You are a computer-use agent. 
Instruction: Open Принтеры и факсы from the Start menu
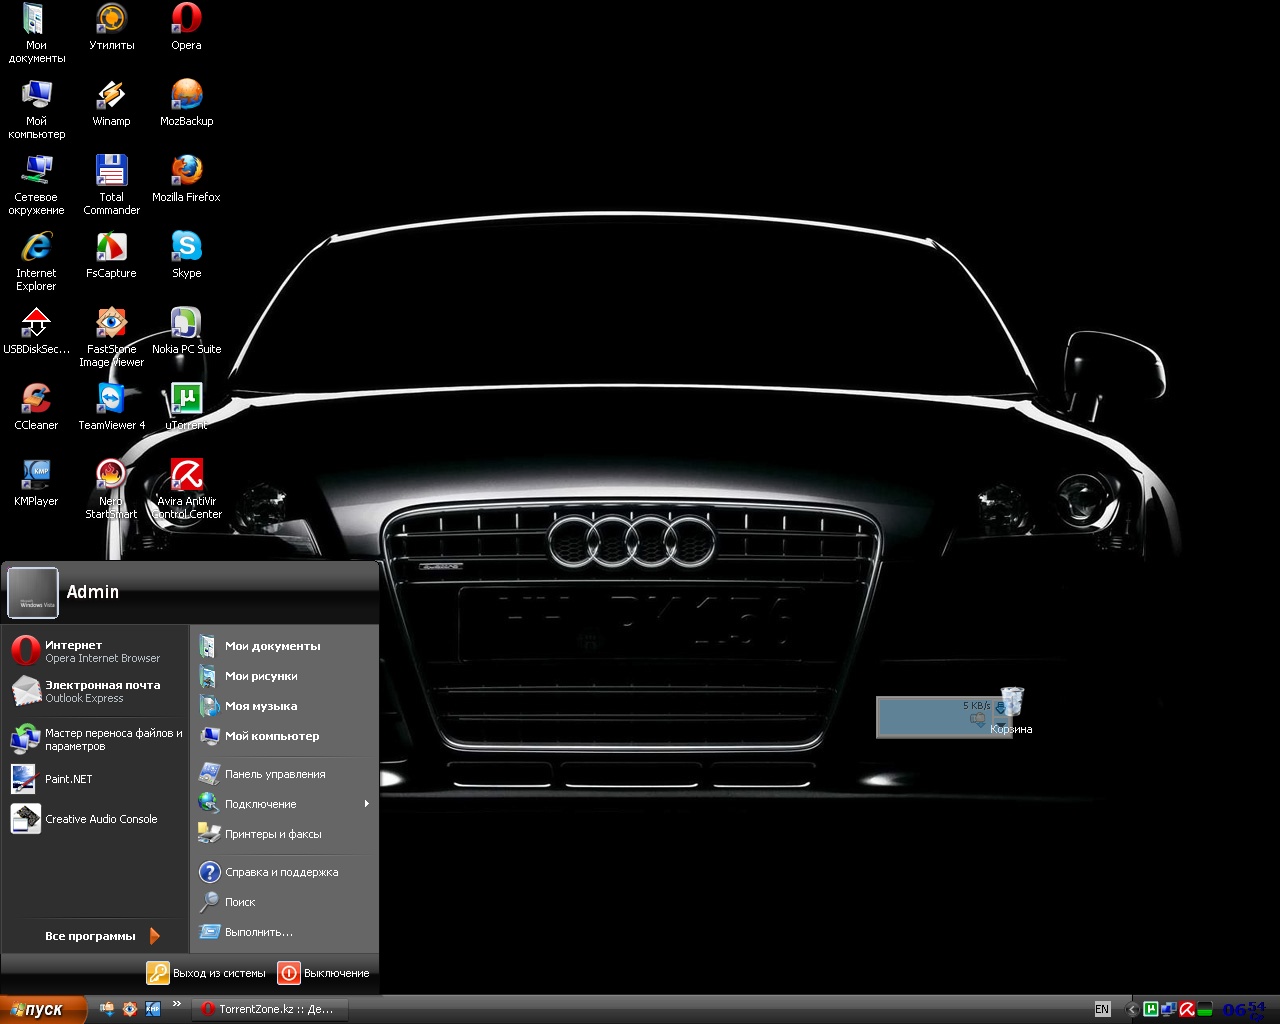pos(285,834)
